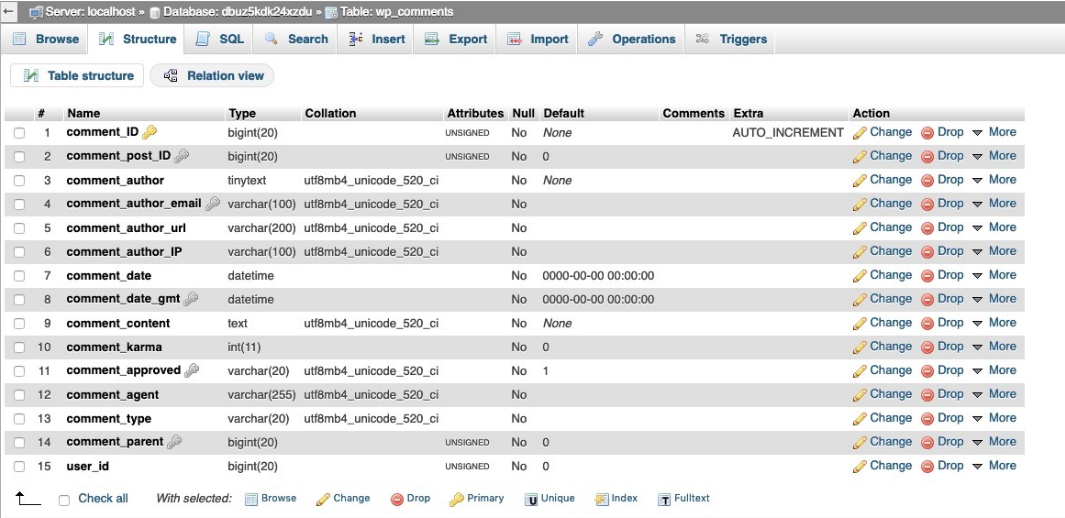Click Drop link in With selected bar
1065x518 pixels.
(x=410, y=499)
